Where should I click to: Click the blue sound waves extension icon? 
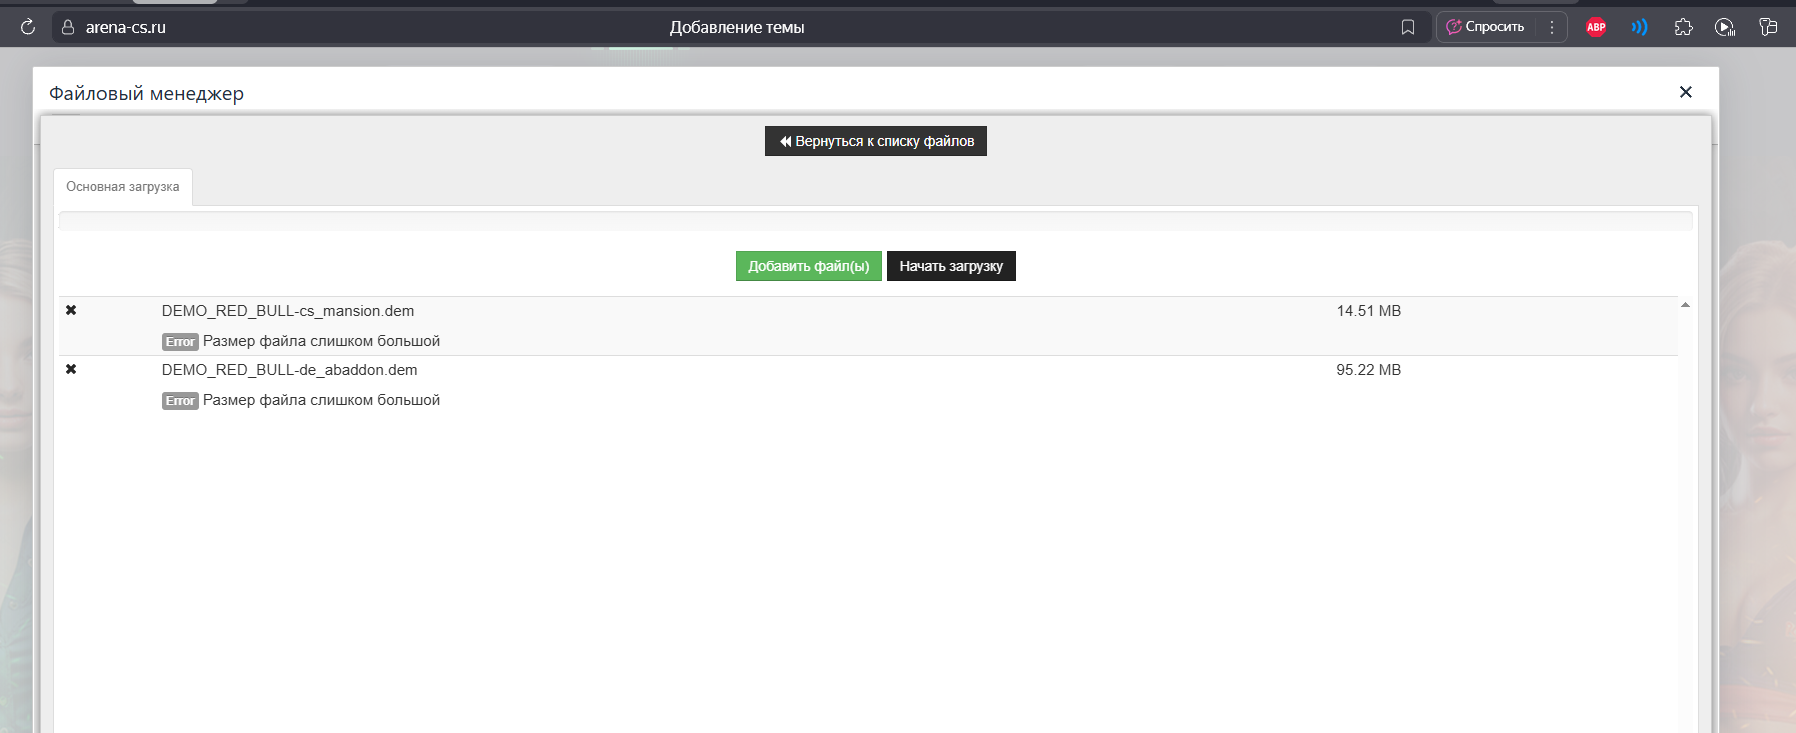click(x=1639, y=27)
